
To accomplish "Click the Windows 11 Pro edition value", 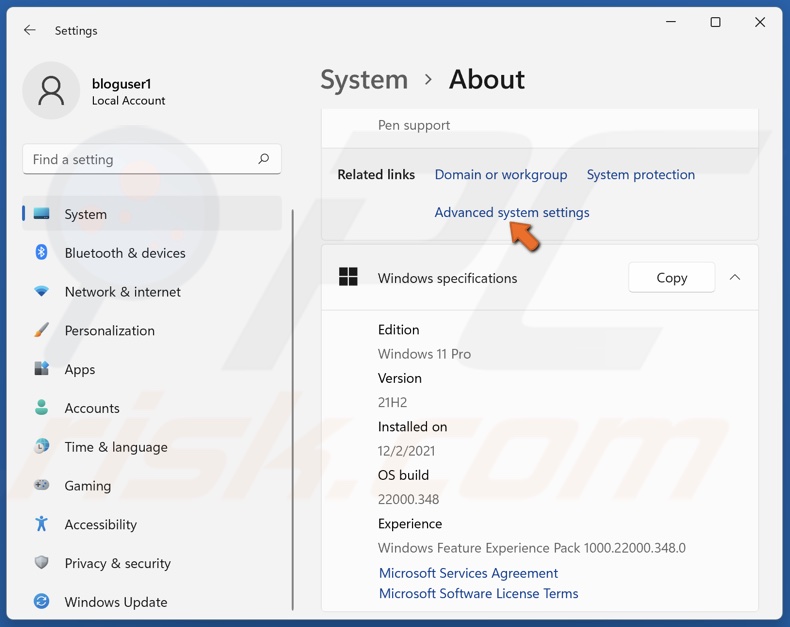I will 424,354.
